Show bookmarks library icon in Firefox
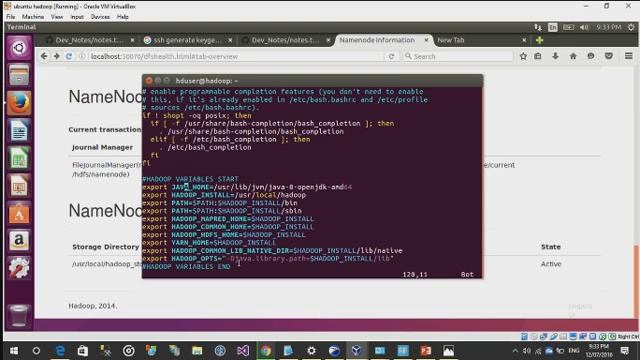 [538, 56]
